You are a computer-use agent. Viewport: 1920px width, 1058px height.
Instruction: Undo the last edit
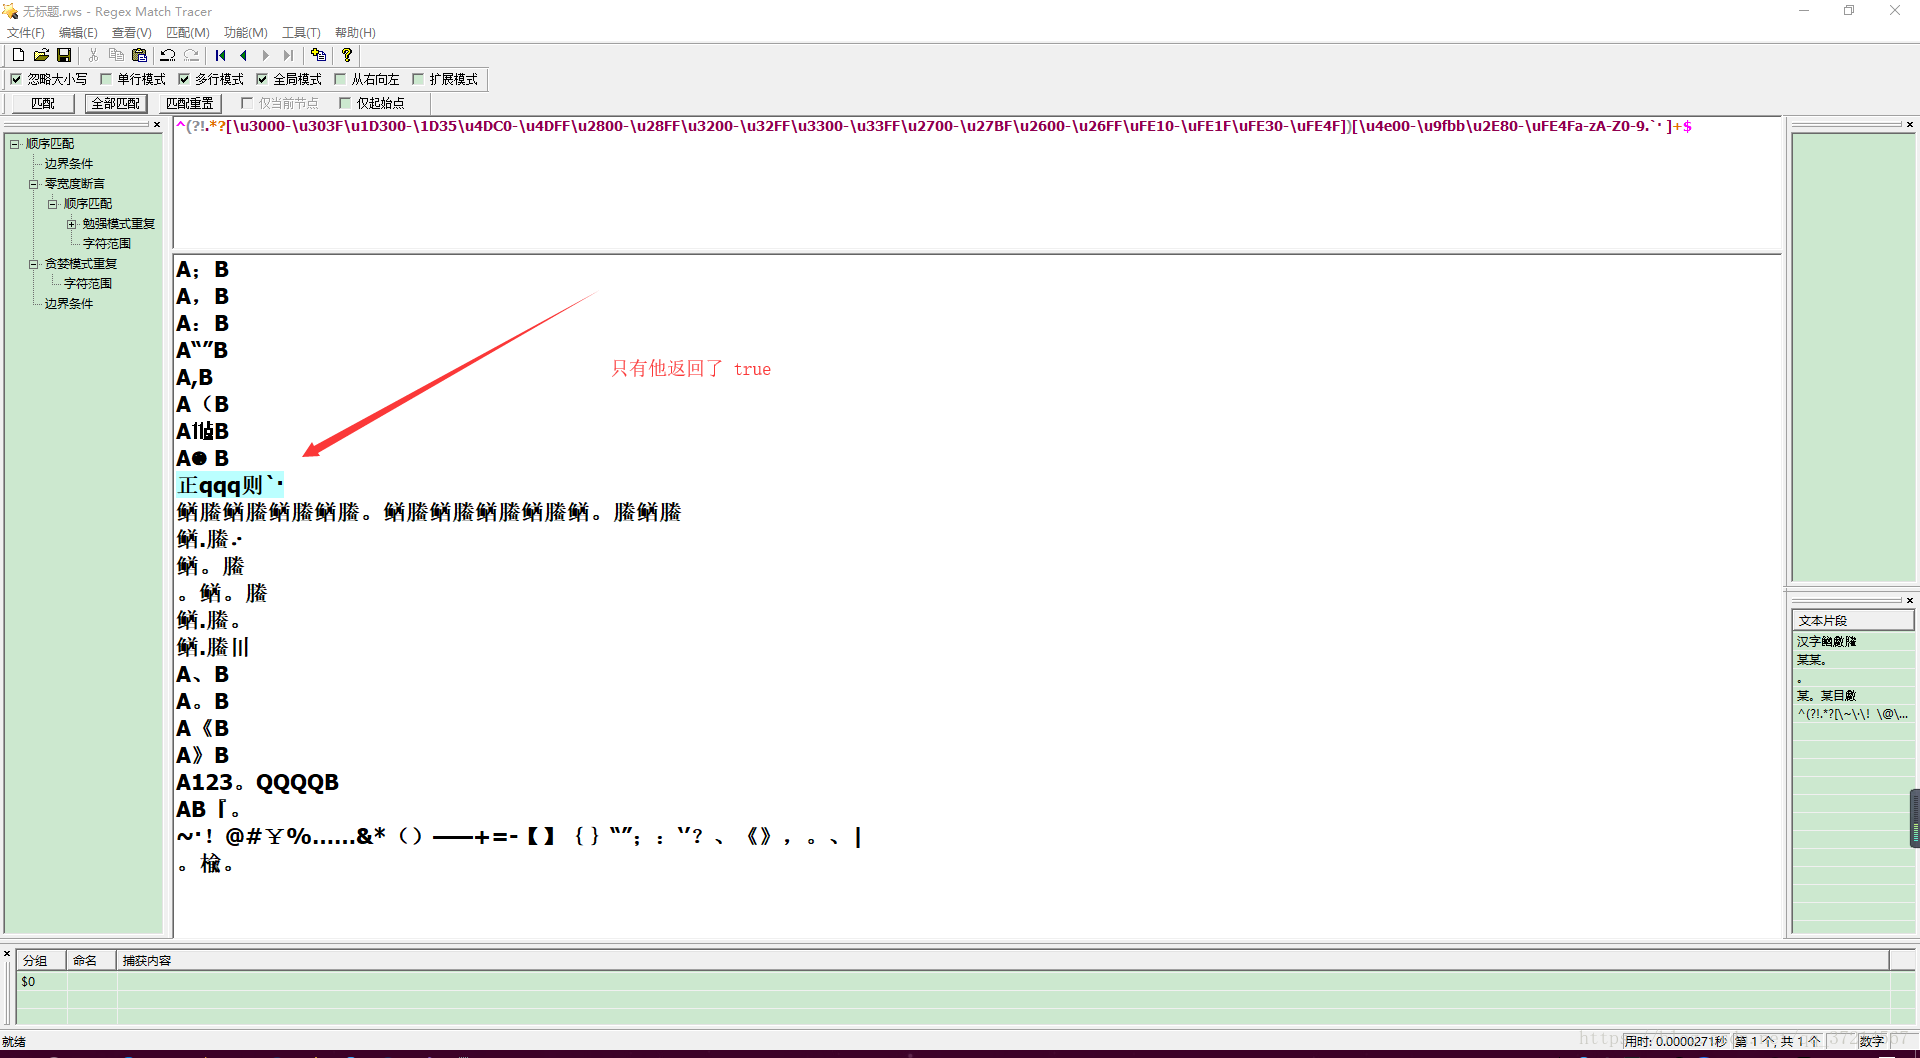168,55
